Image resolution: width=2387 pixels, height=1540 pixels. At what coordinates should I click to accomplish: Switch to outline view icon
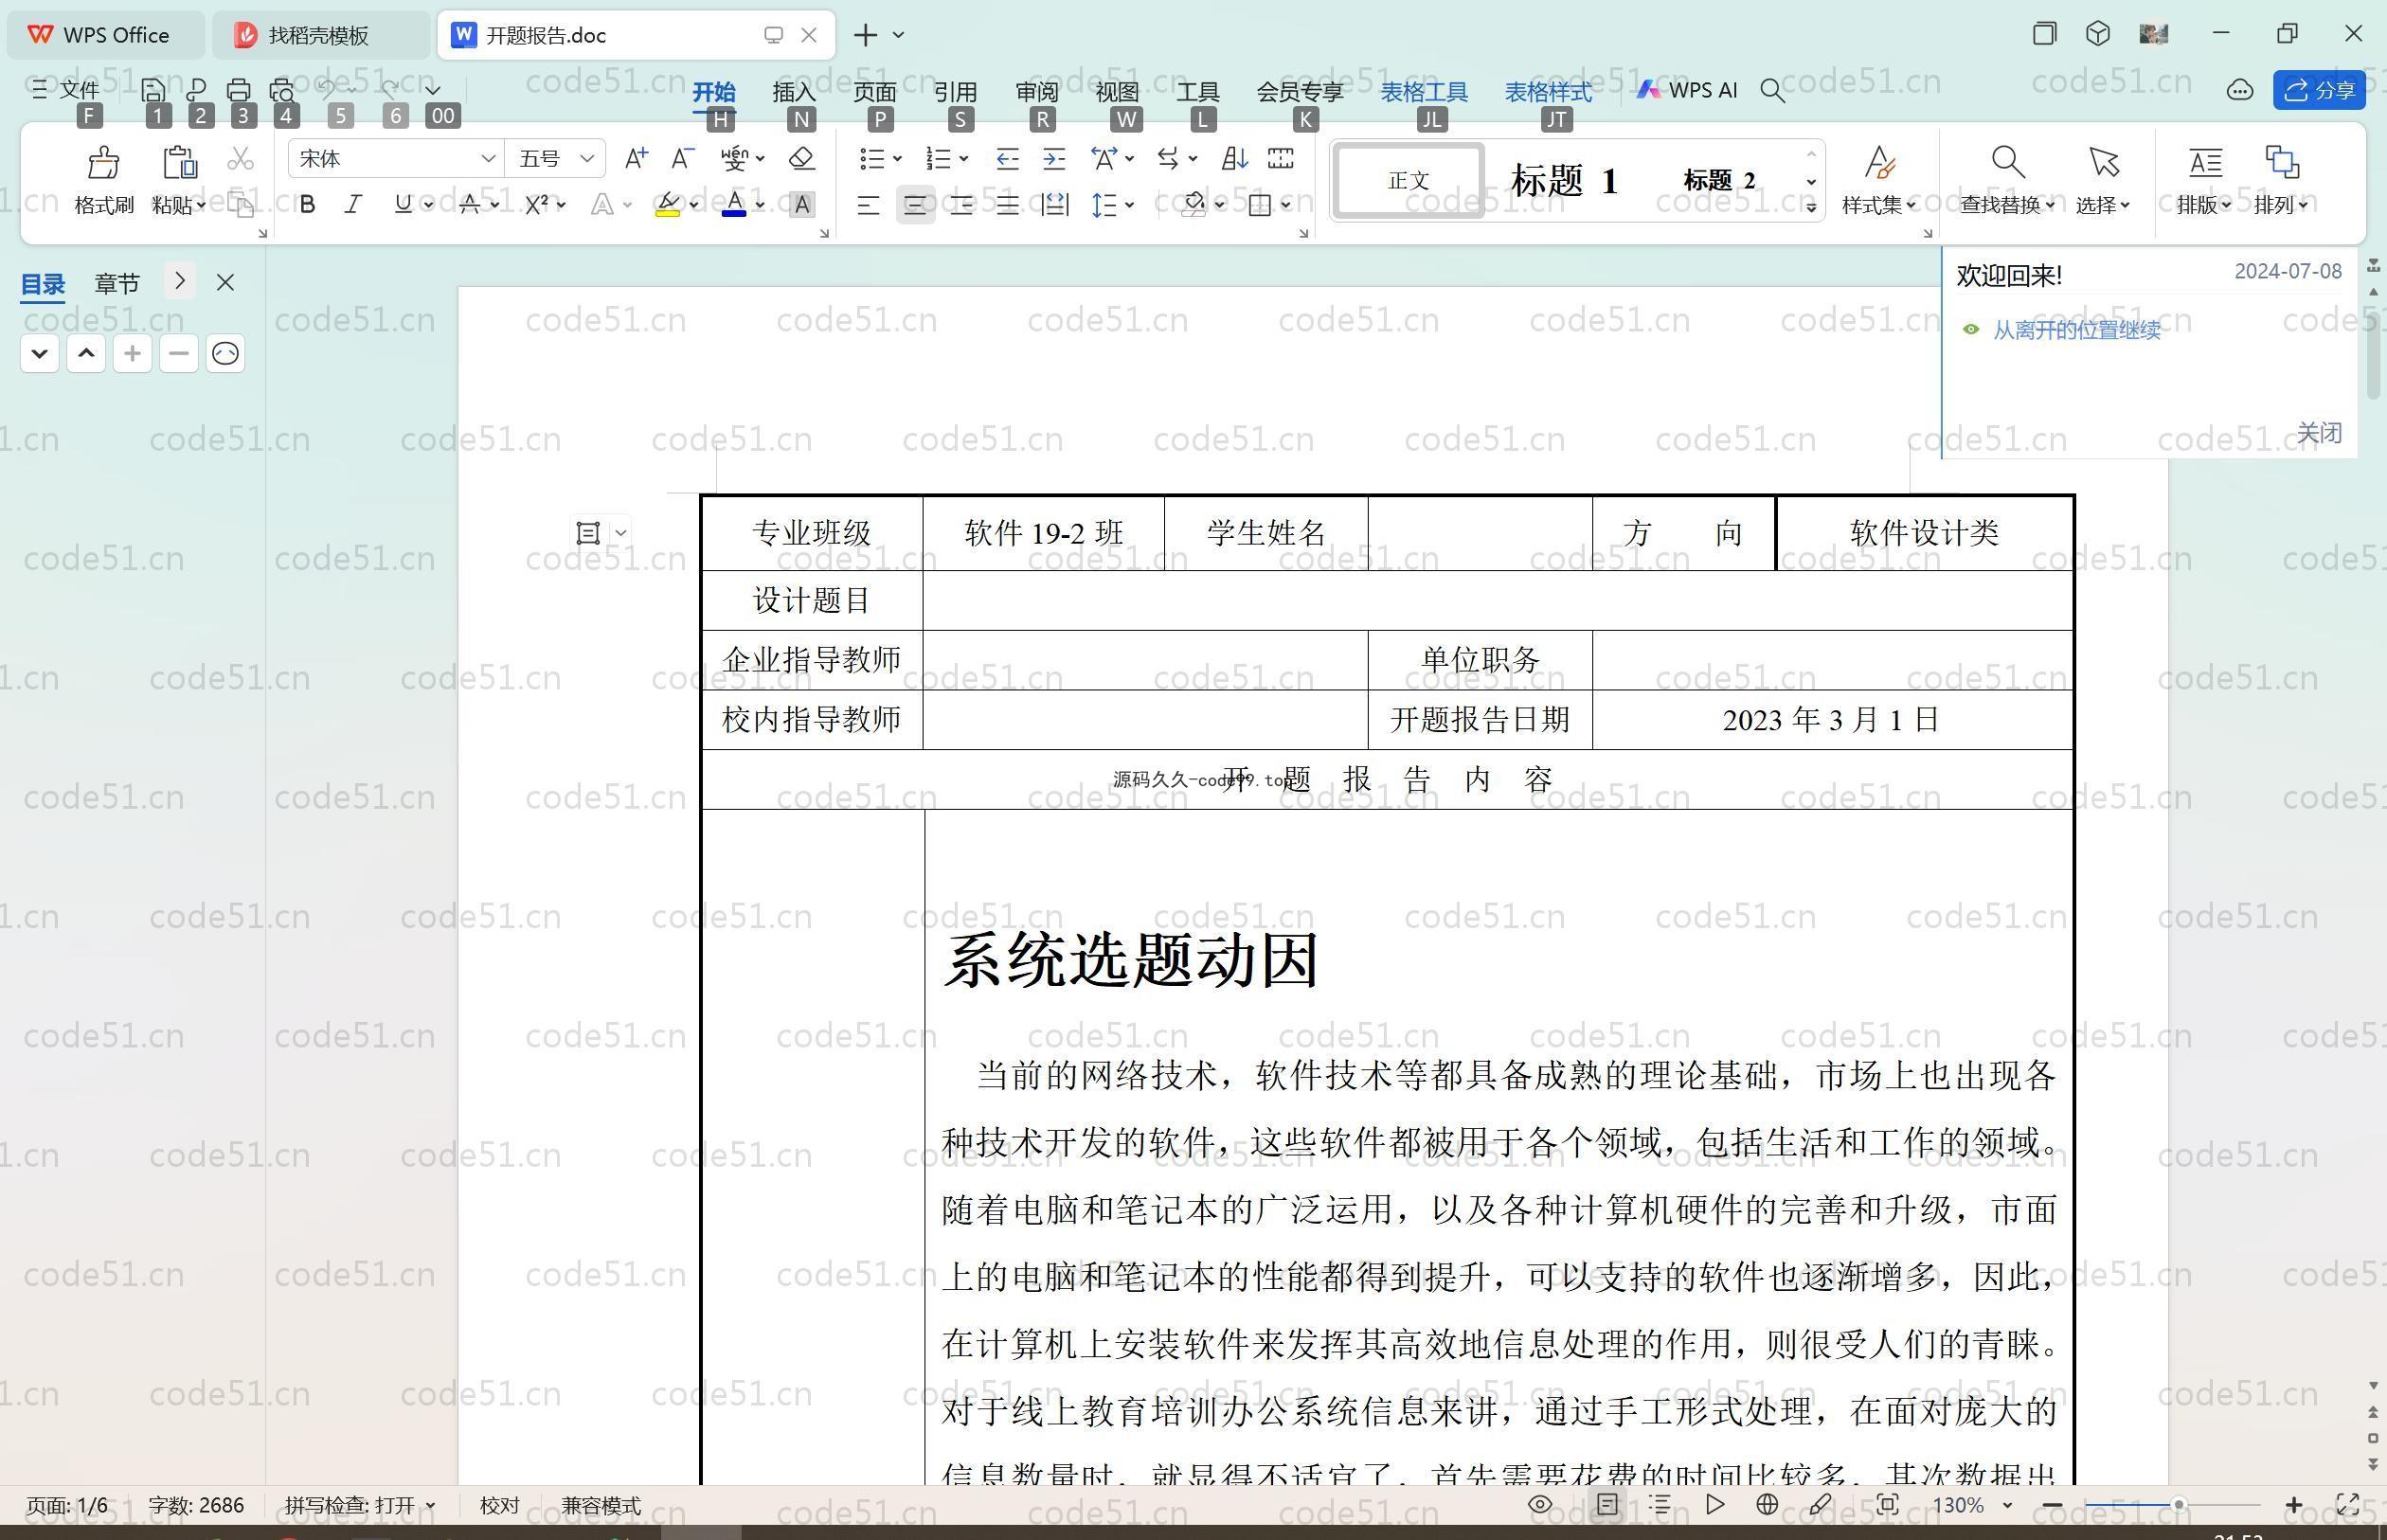(1660, 1504)
